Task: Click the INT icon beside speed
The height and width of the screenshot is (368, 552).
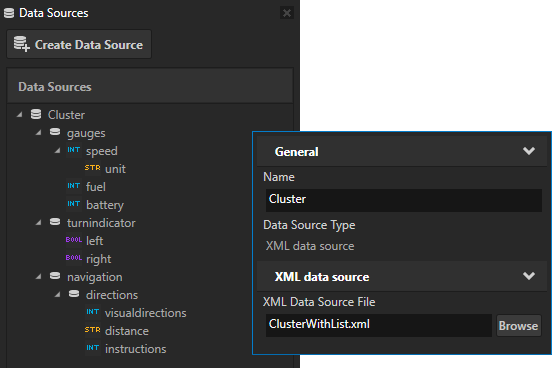Action: point(74,150)
